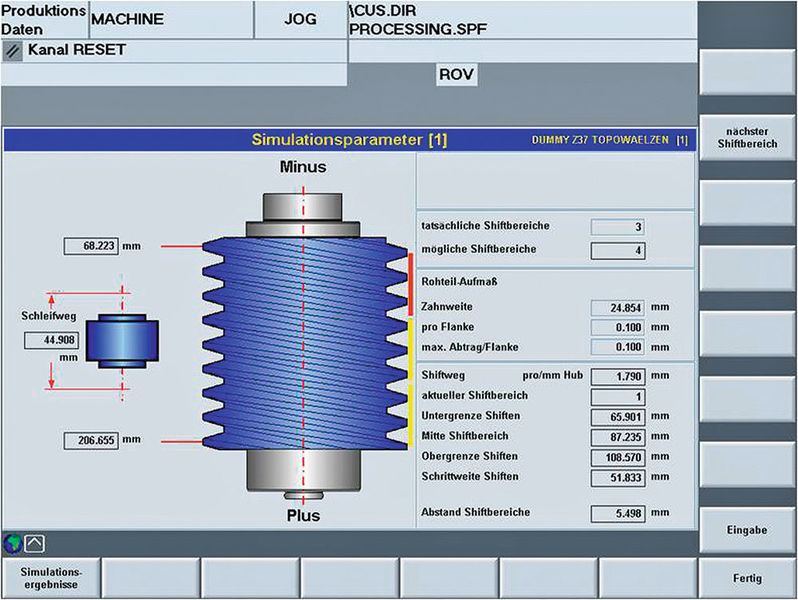The width and height of the screenshot is (798, 600).
Task: Click the aktueller Shiftbereich value 1
Action: 618,397
